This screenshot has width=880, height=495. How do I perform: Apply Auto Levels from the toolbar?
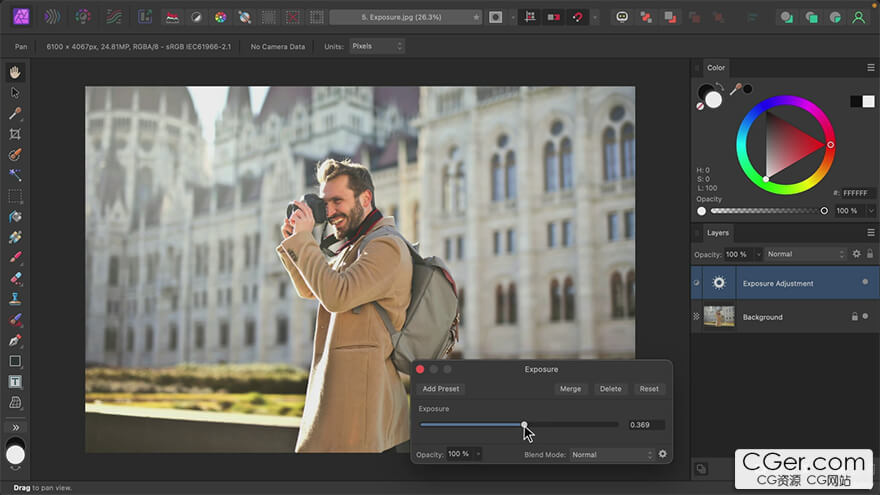tap(172, 17)
